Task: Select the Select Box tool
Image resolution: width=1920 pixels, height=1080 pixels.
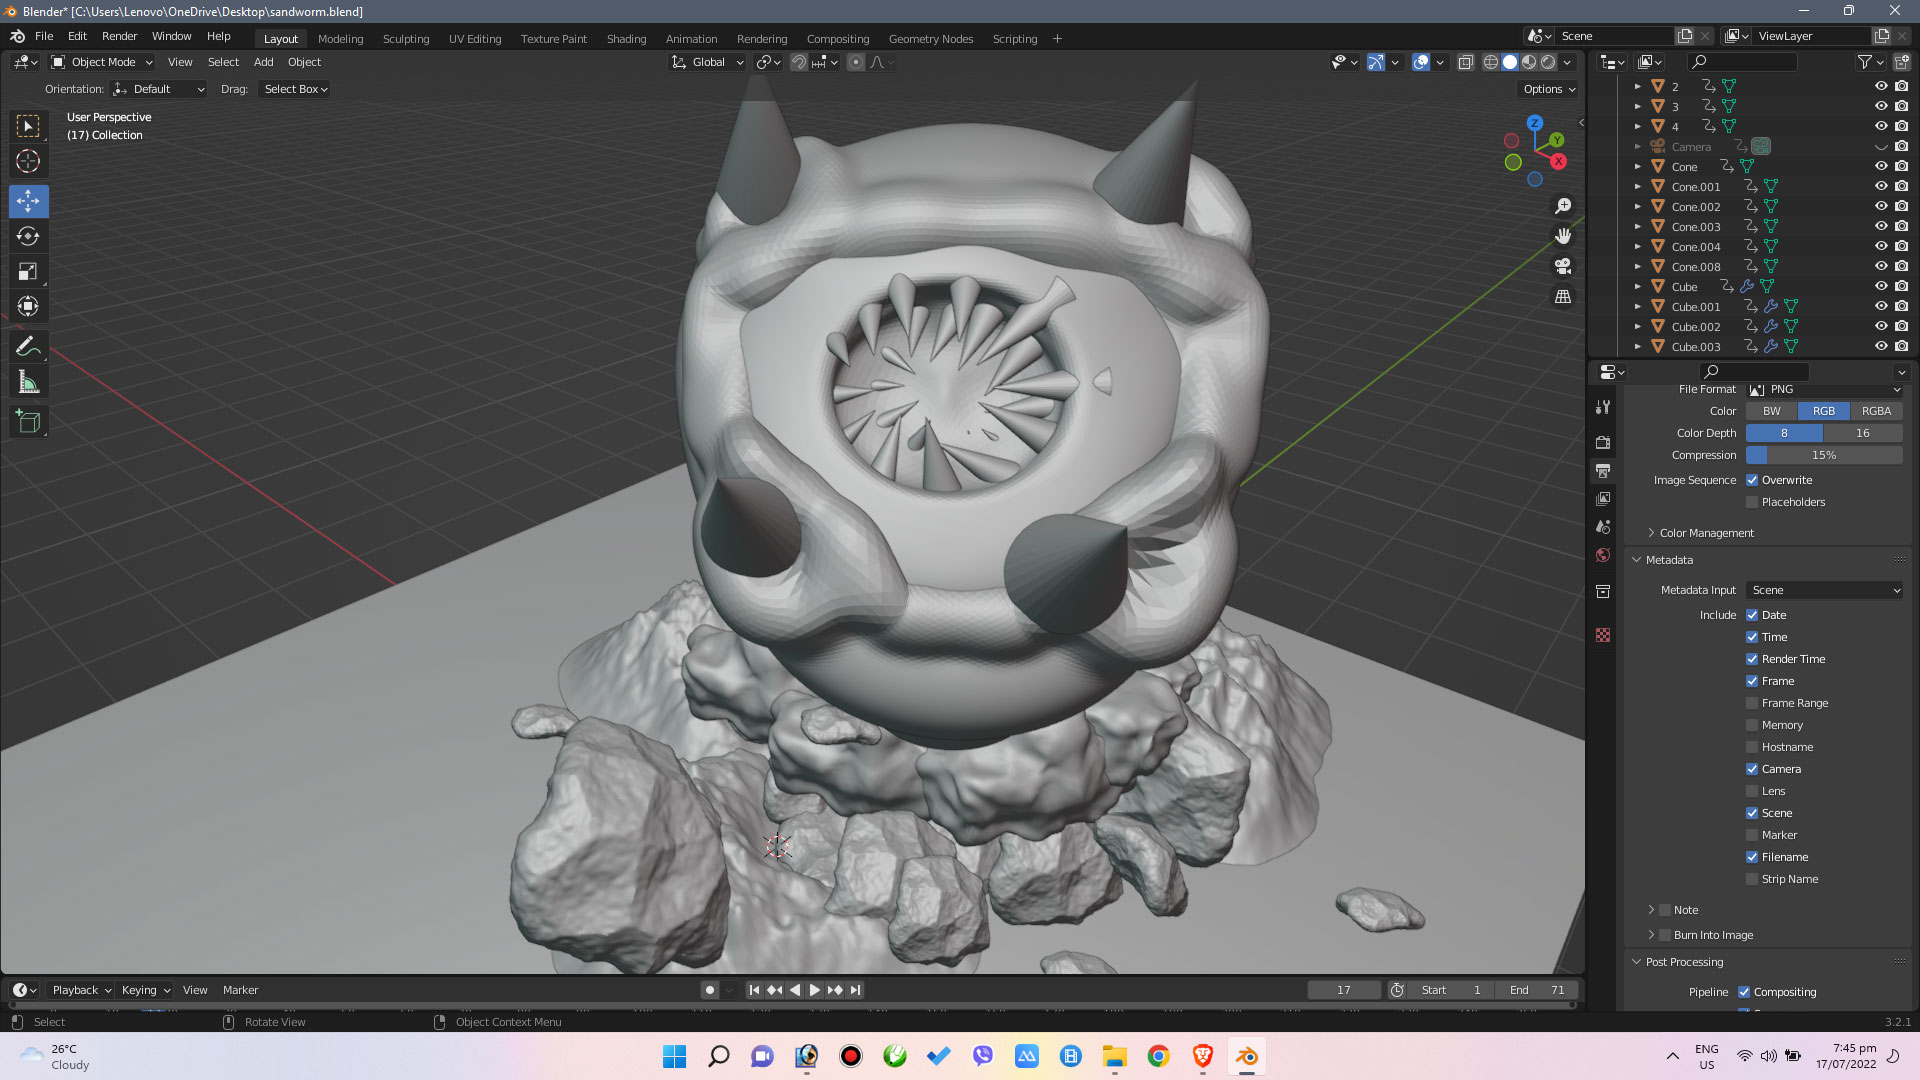Action: pyautogui.click(x=28, y=126)
